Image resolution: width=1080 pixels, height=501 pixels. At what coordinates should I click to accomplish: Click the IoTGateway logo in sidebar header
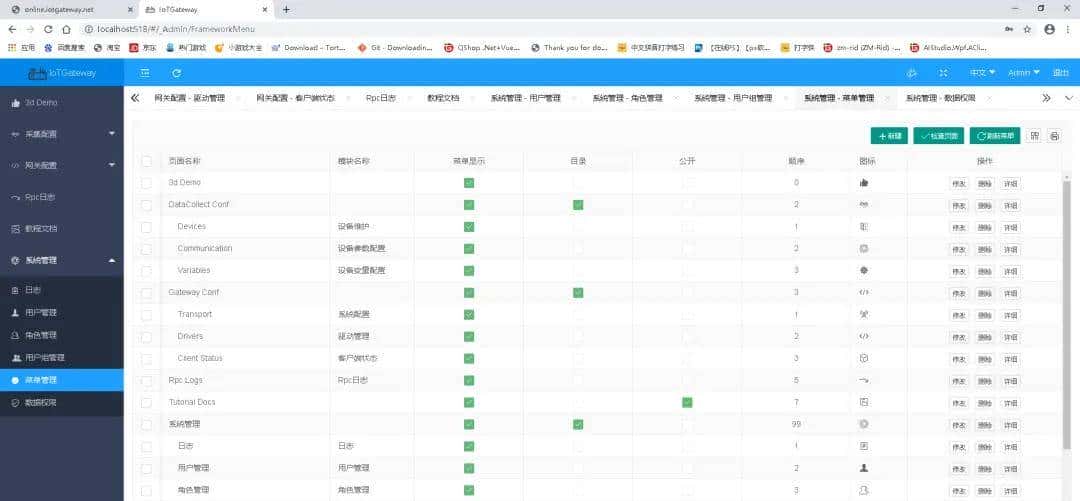(62, 72)
